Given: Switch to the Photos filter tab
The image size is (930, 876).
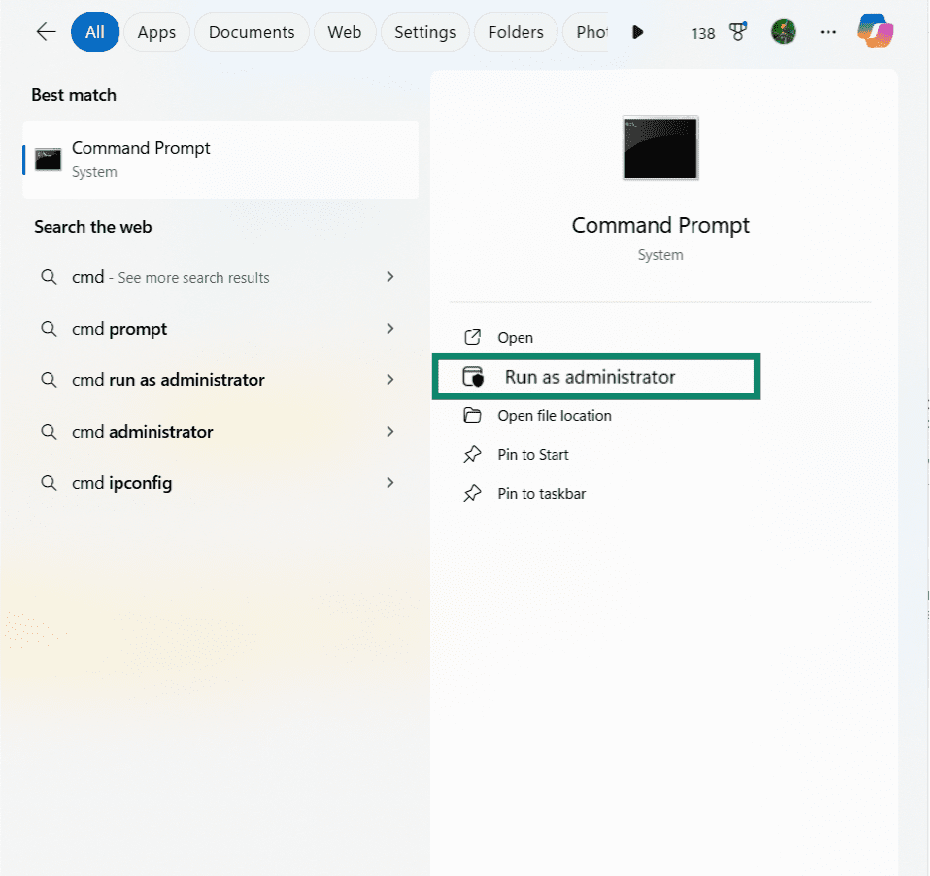Looking at the screenshot, I should tap(586, 32).
